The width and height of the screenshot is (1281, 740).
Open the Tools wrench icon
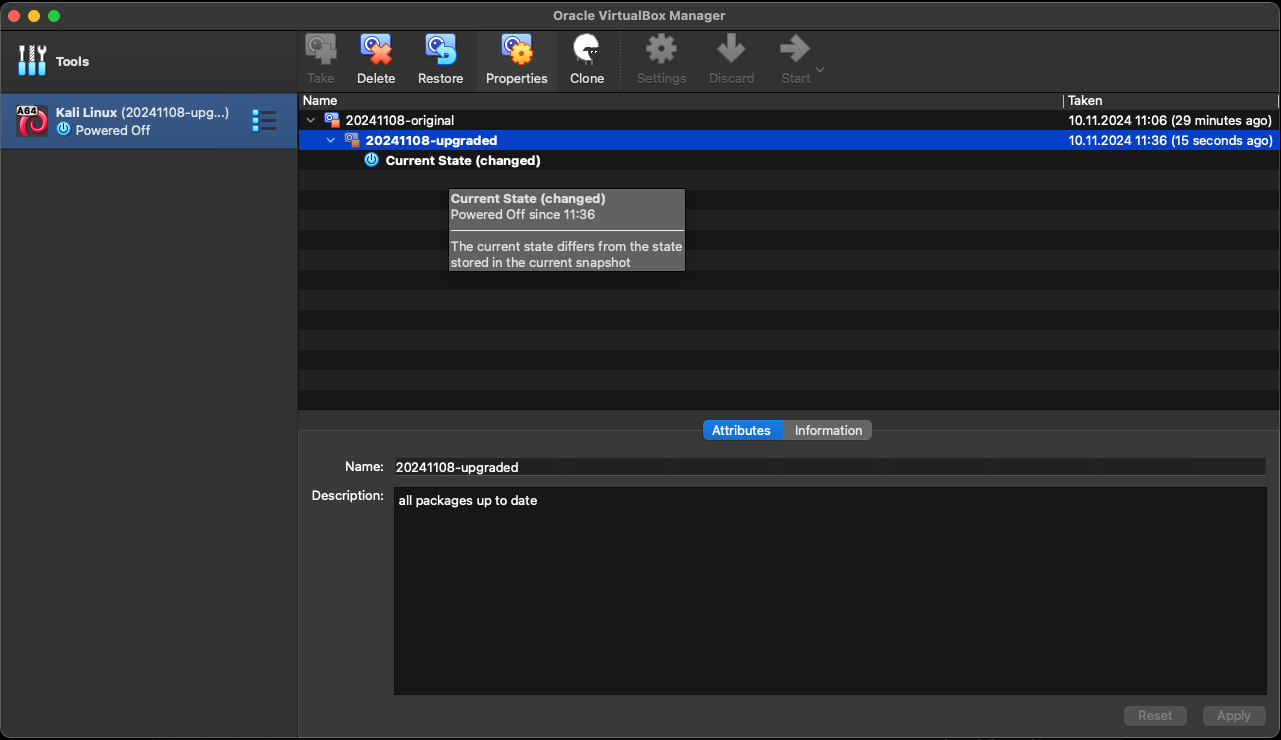[32, 61]
